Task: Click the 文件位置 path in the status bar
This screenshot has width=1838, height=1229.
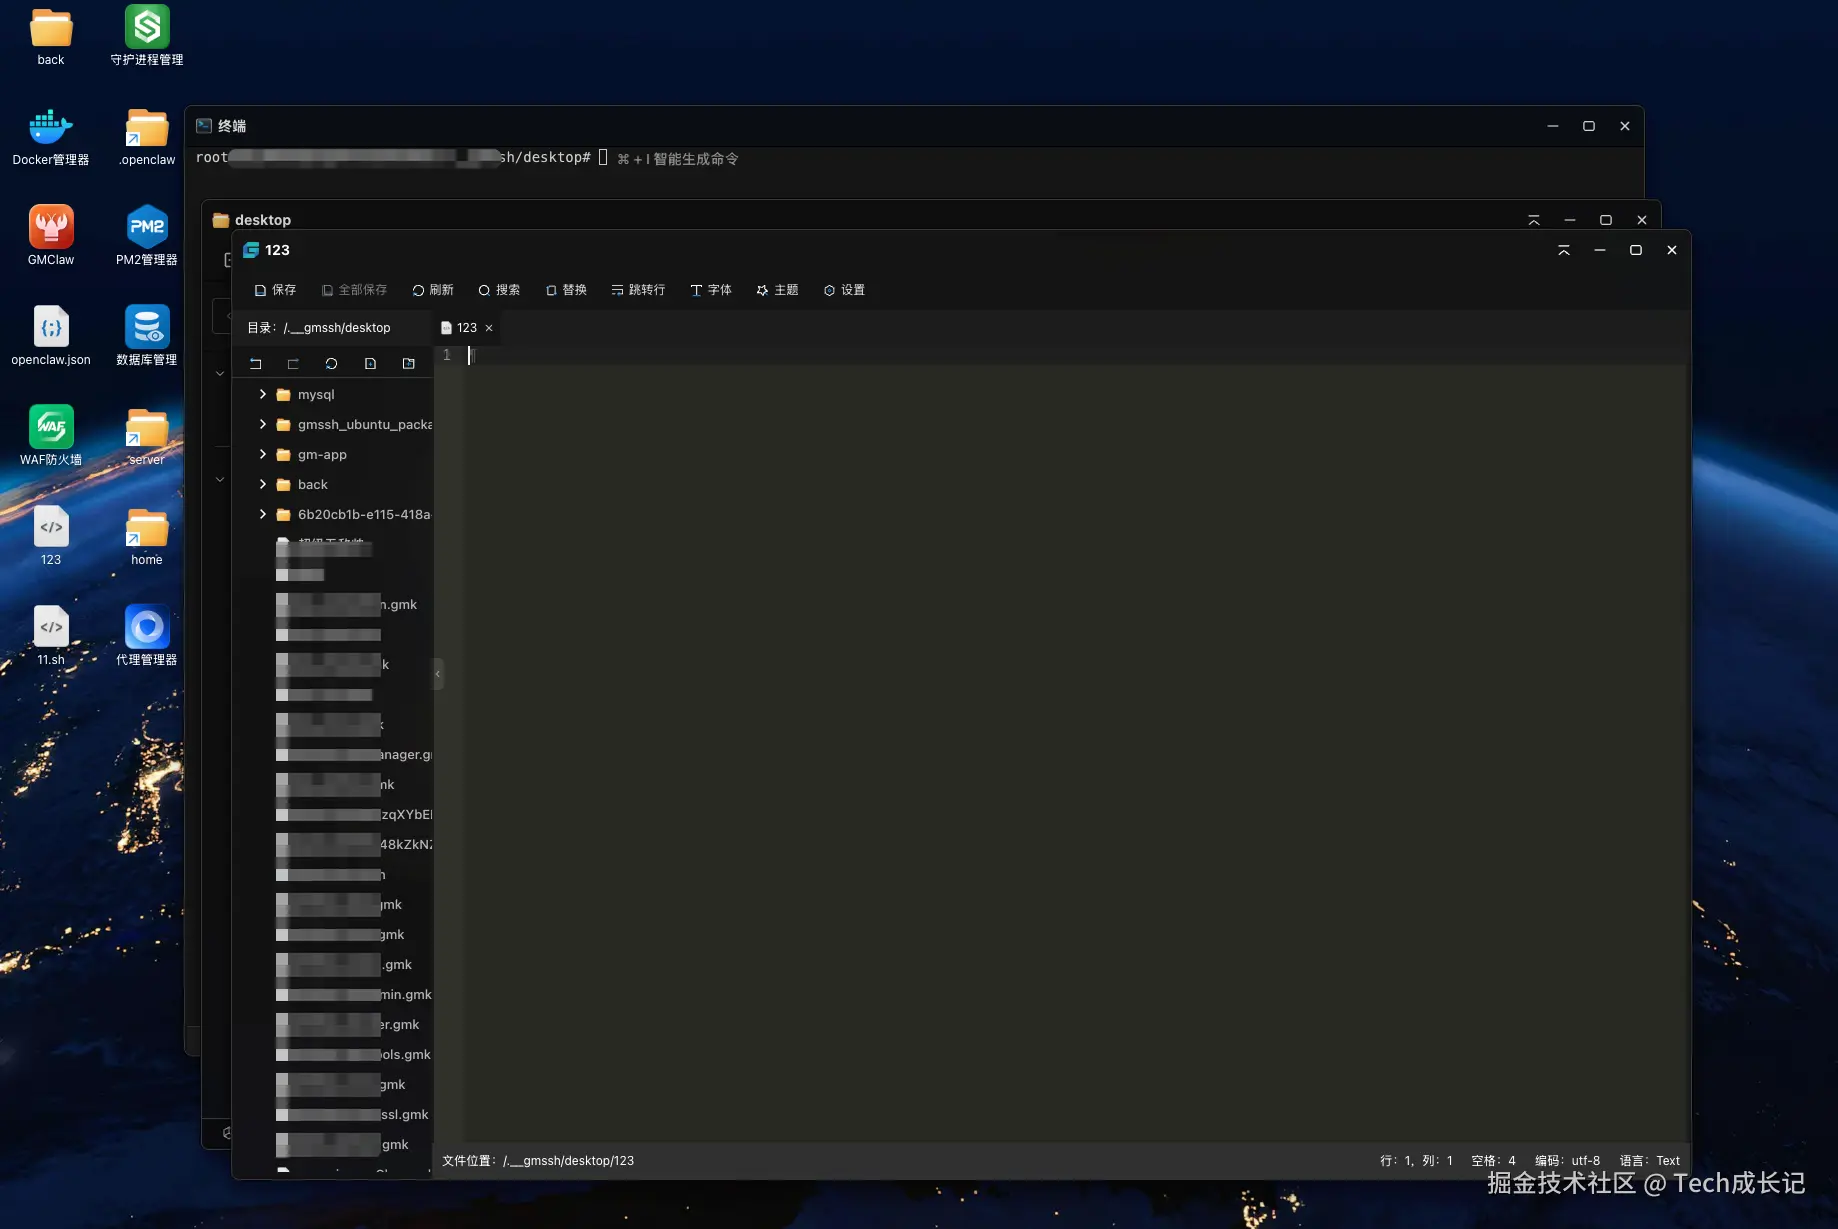Action: [538, 1161]
